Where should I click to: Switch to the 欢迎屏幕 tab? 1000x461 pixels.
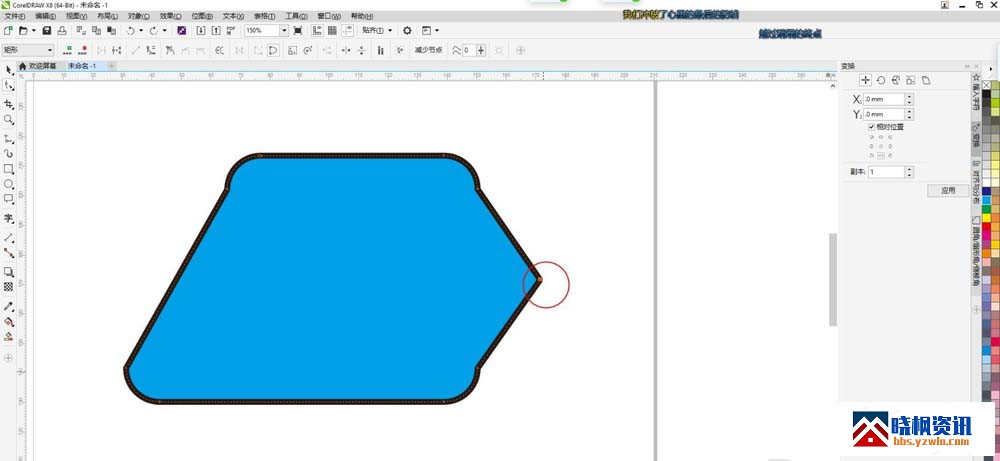point(39,66)
